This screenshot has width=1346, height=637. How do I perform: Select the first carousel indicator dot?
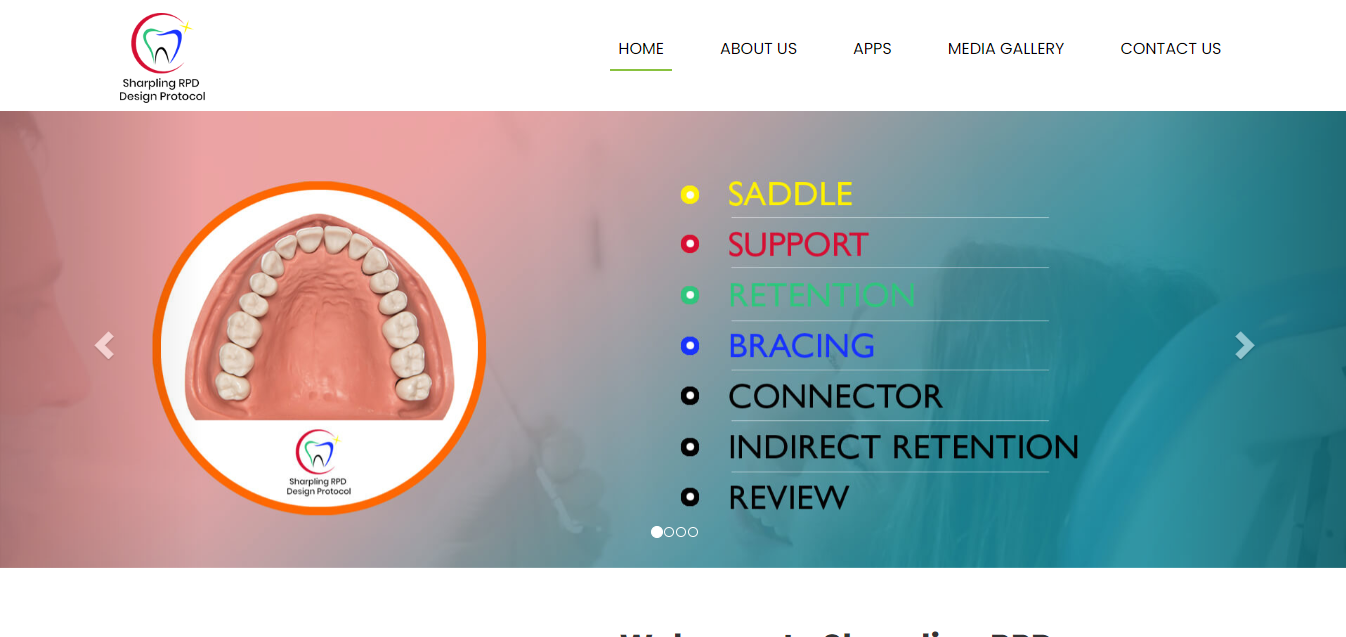coord(657,532)
